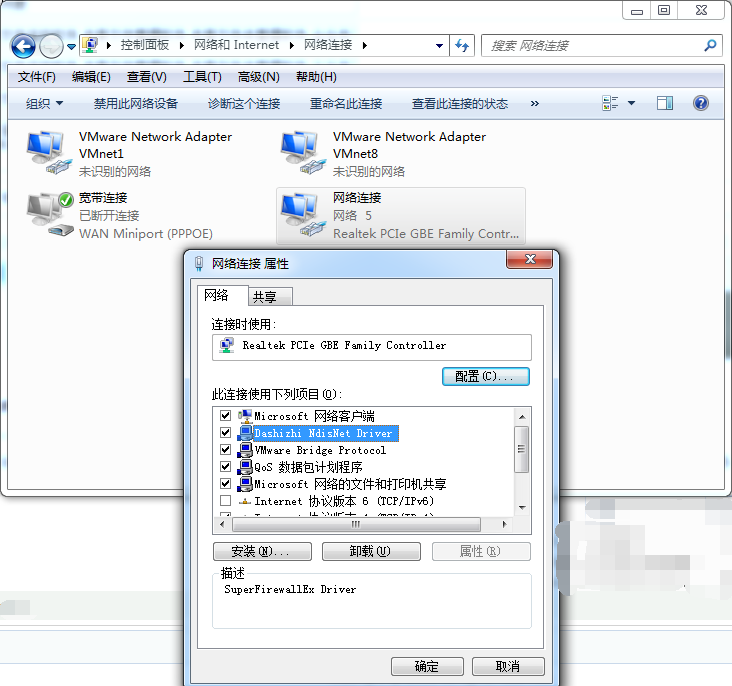Go back with the blue back arrow

23,46
